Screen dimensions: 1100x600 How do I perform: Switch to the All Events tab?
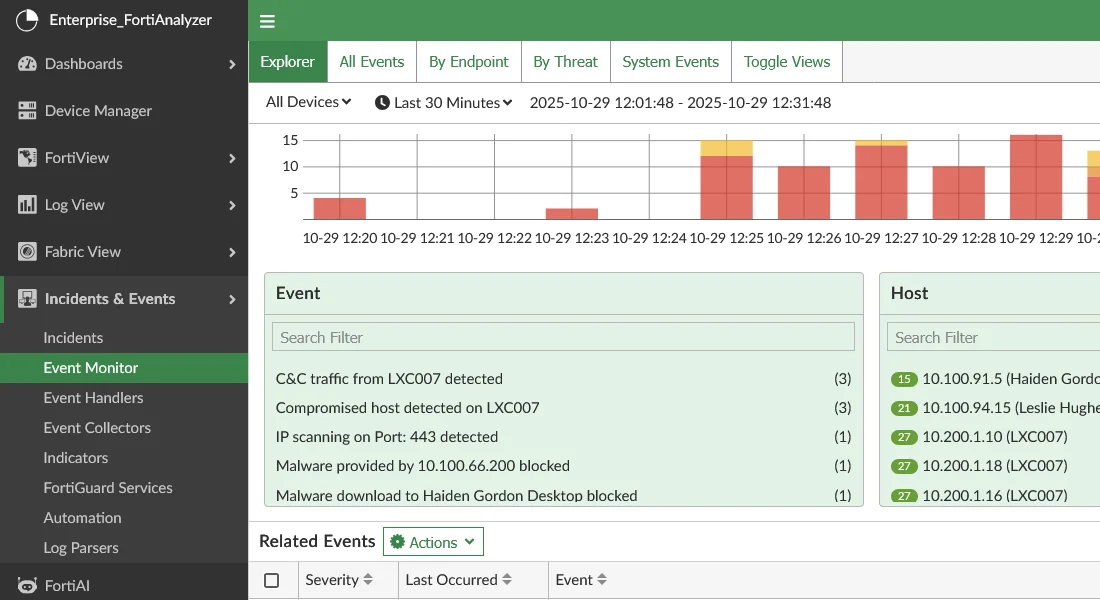(x=372, y=62)
